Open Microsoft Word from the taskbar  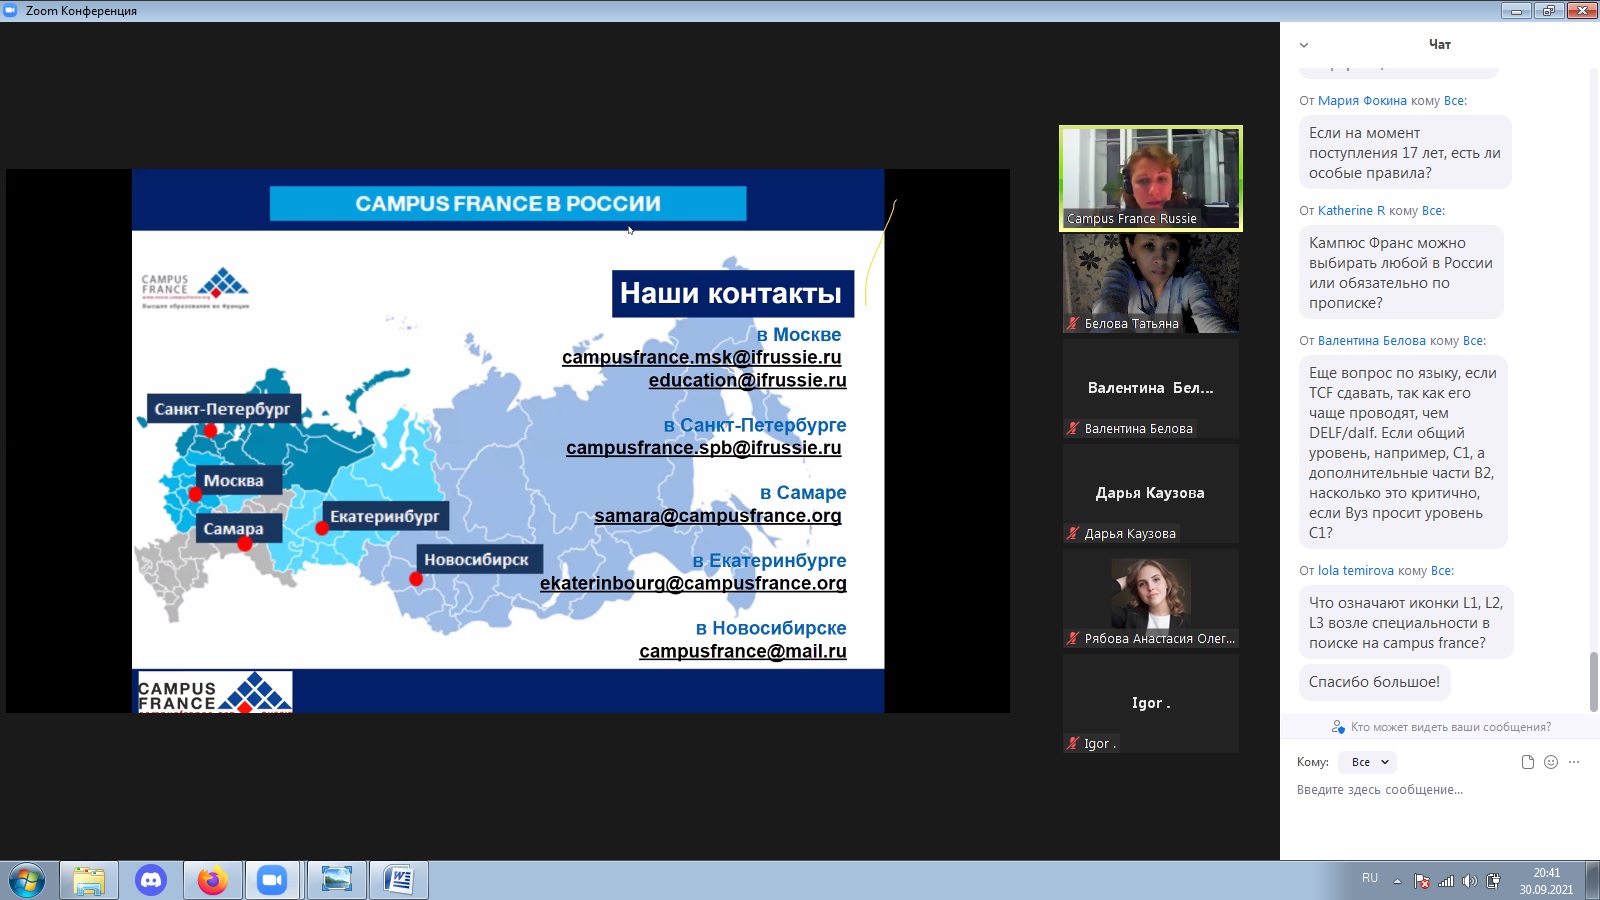pos(398,880)
